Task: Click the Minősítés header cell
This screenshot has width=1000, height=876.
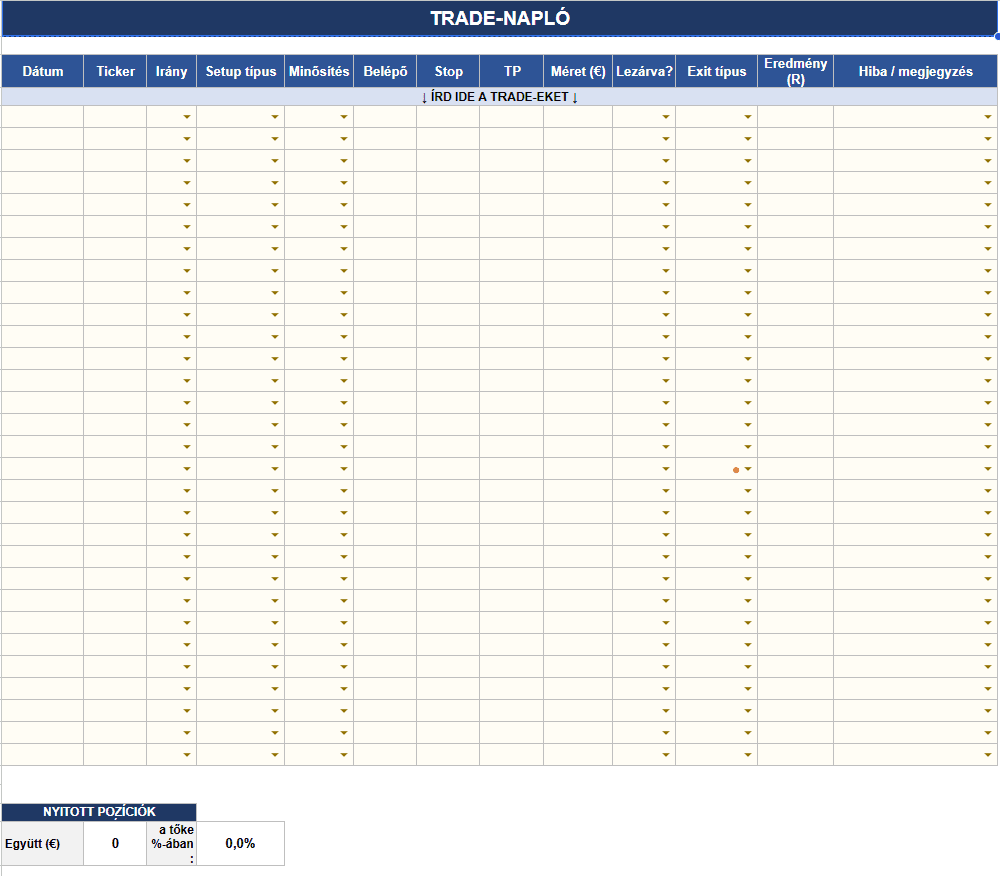Action: 319,71
